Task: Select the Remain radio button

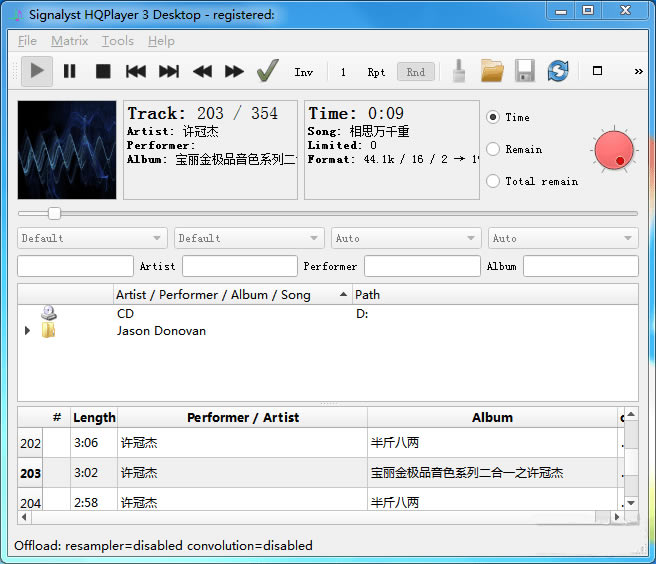Action: pos(493,149)
